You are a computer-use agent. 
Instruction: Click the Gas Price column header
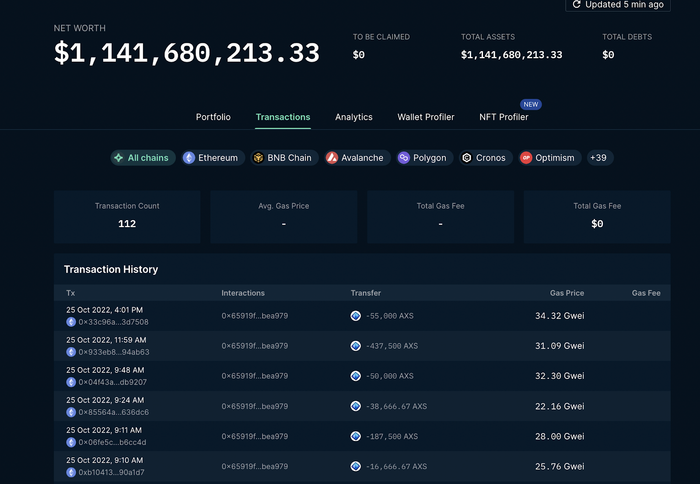[567, 293]
